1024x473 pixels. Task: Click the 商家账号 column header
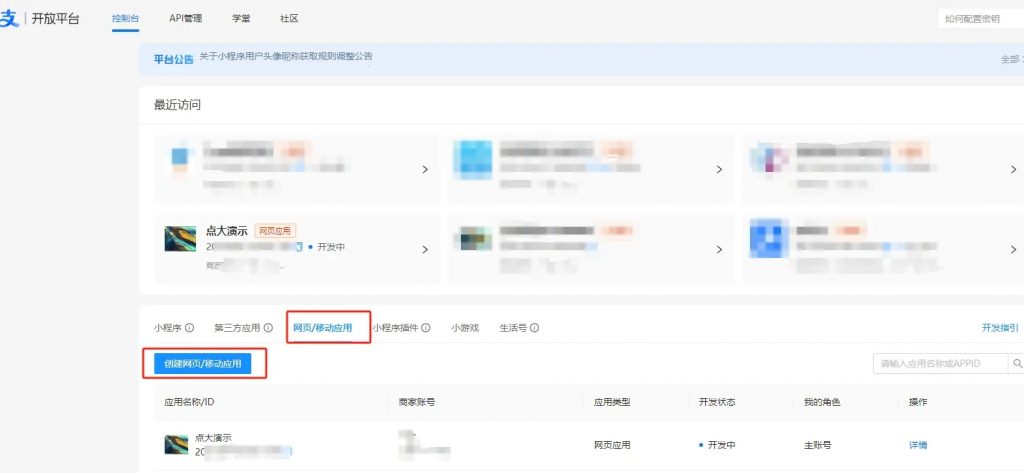(x=417, y=402)
